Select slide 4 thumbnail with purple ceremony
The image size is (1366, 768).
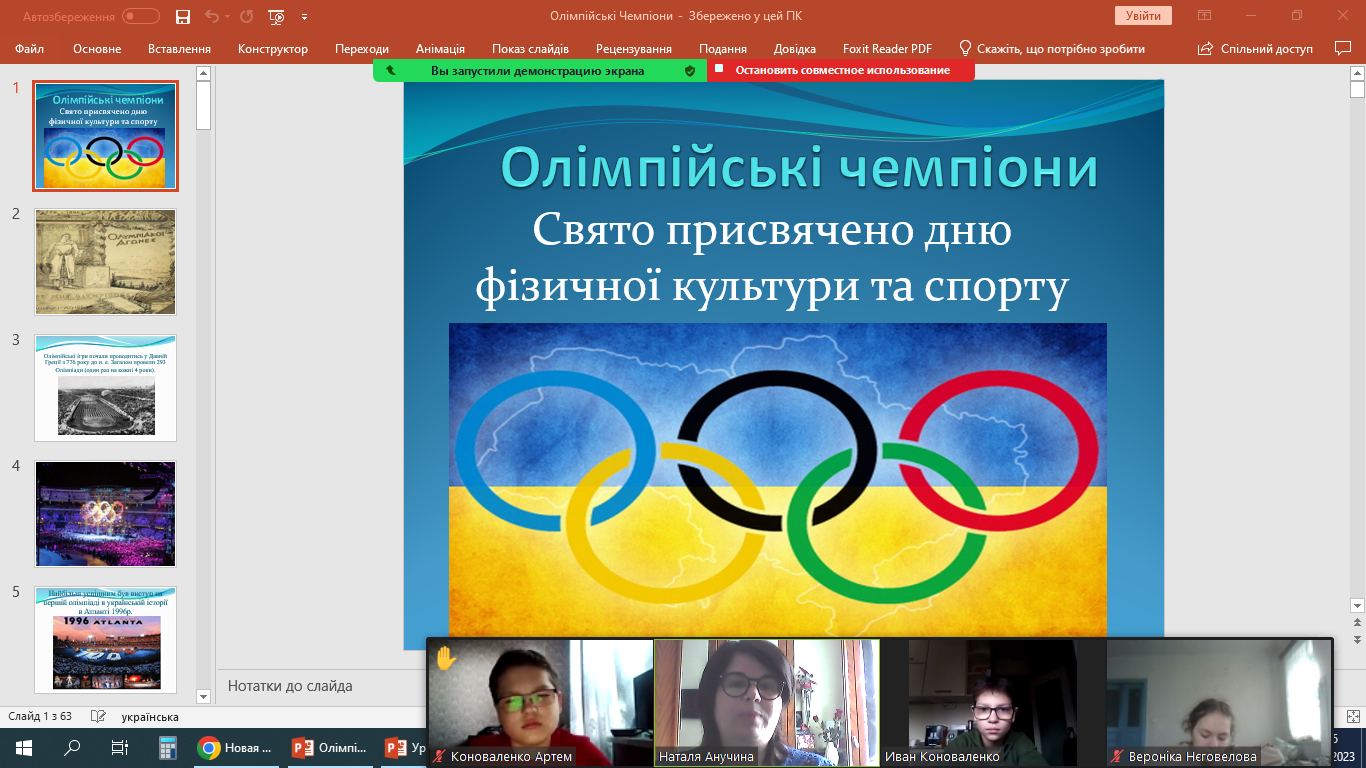tap(105, 514)
